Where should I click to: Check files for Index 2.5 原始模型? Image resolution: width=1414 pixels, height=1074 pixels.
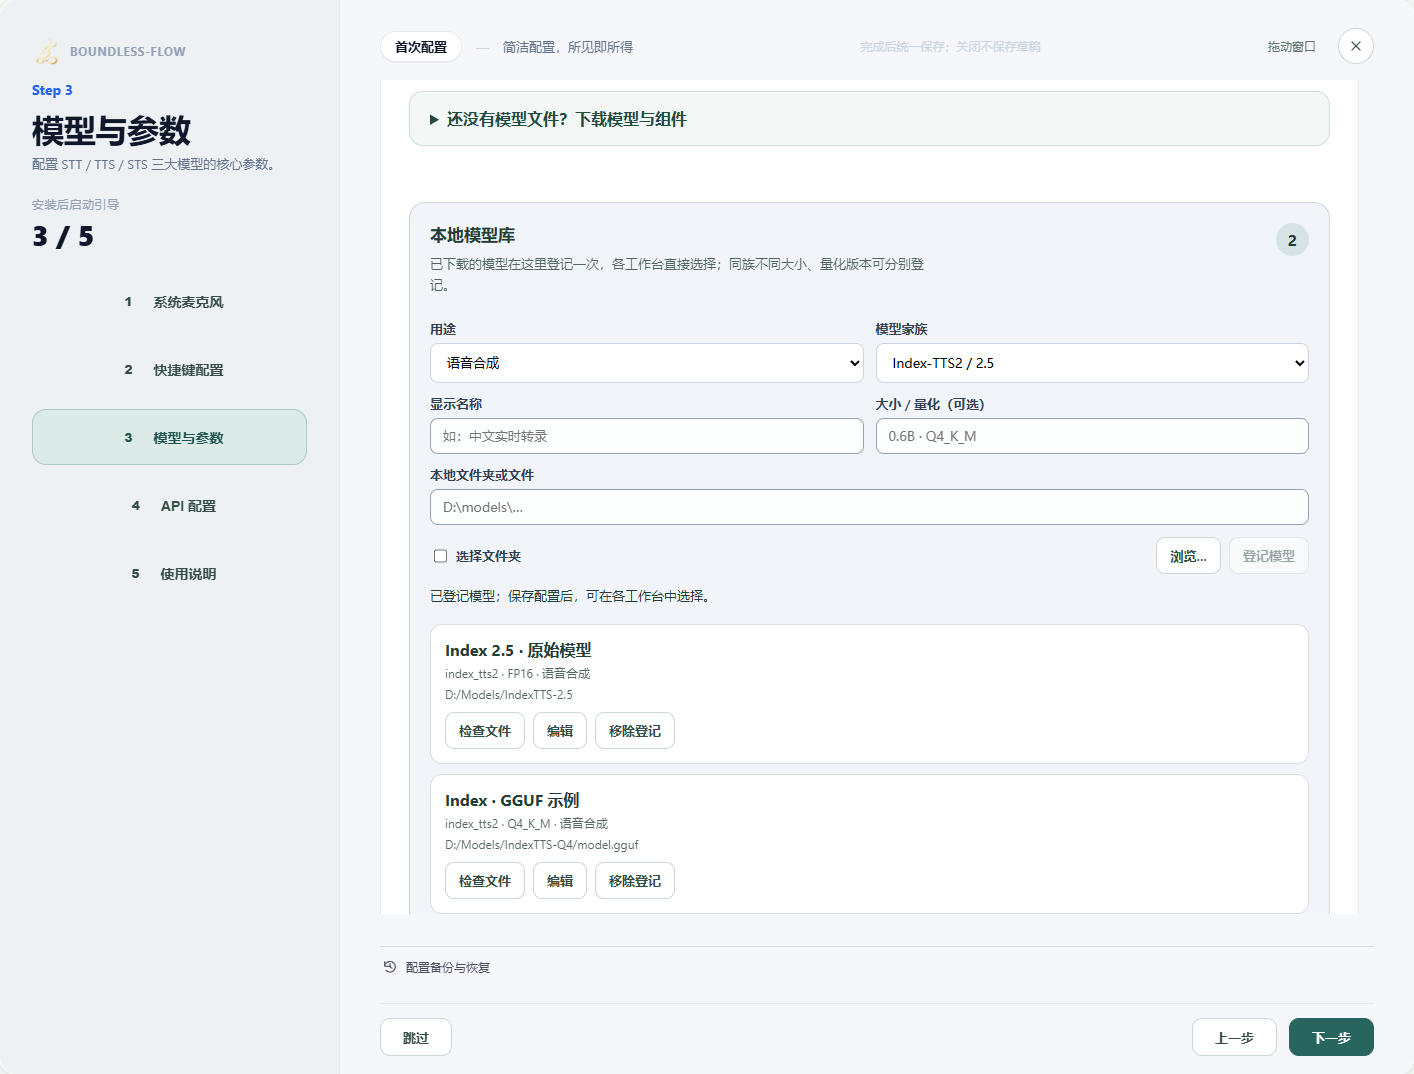484,731
